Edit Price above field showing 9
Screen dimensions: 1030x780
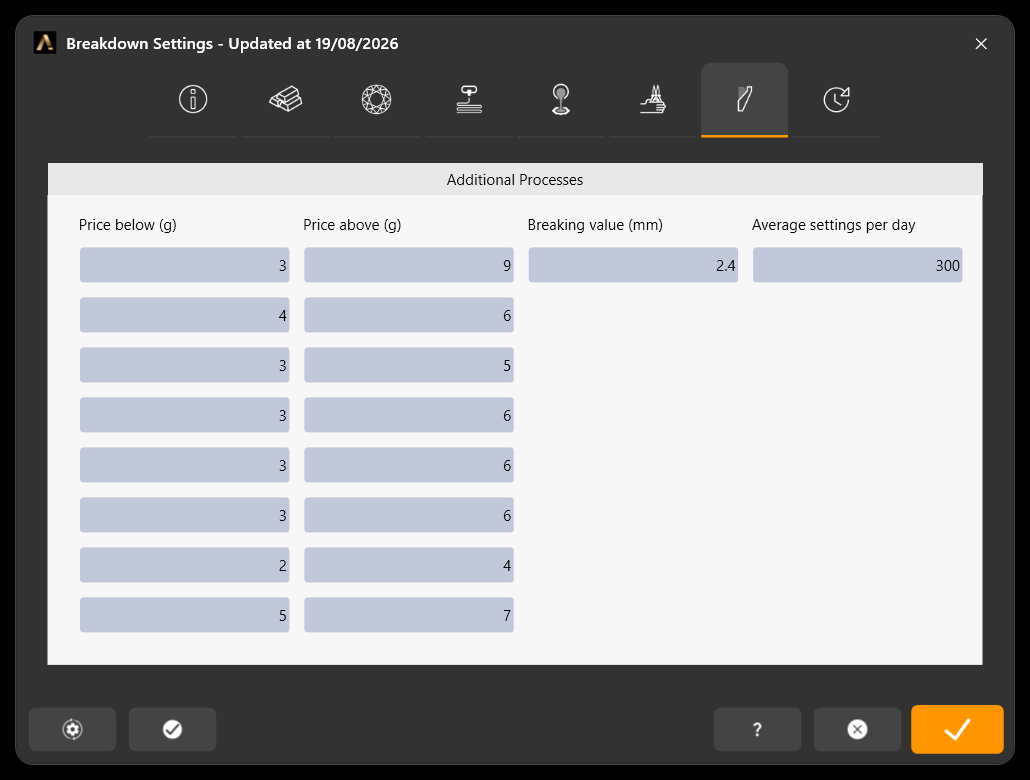[409, 265]
